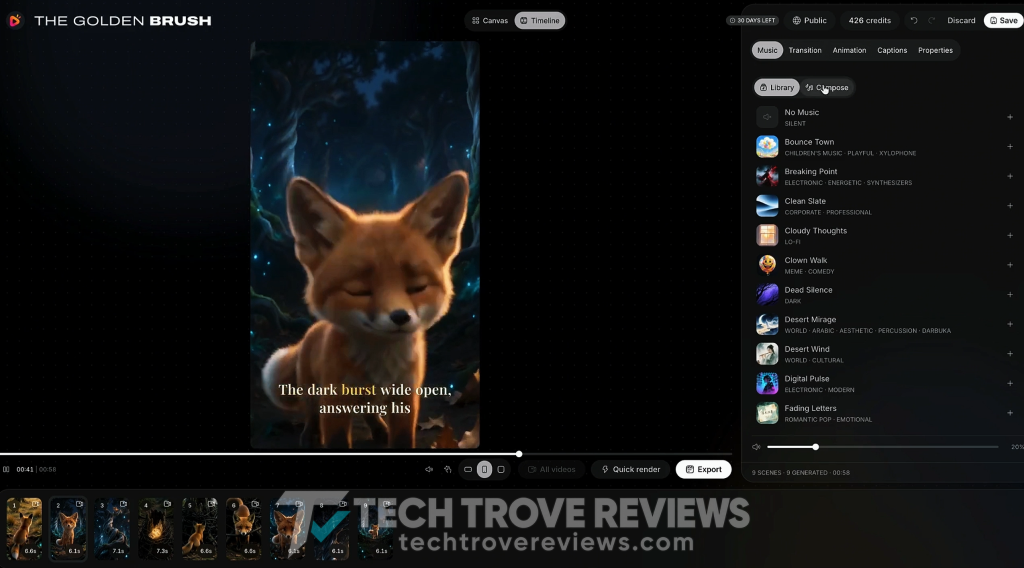Add Clown Walk track

pyautogui.click(x=1010, y=265)
